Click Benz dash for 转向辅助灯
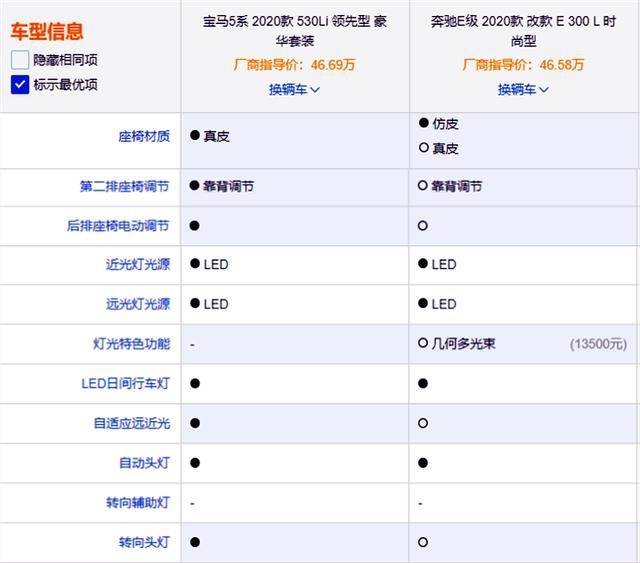The height and width of the screenshot is (563, 640). [420, 504]
